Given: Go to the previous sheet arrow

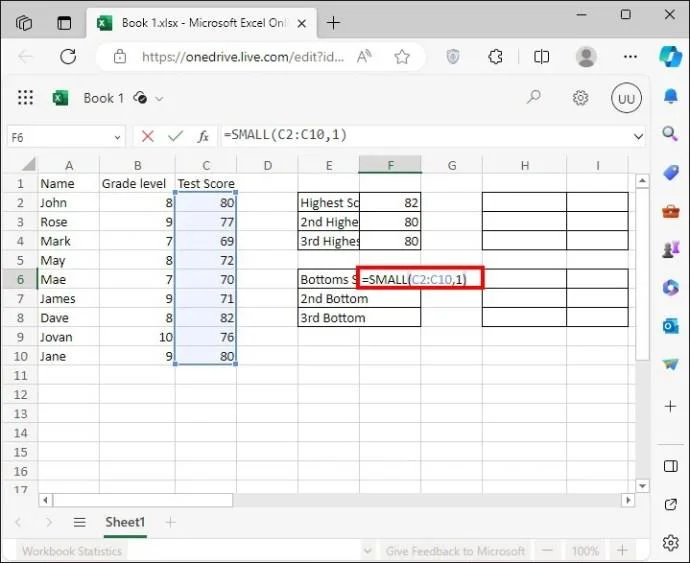Looking at the screenshot, I should point(18,523).
